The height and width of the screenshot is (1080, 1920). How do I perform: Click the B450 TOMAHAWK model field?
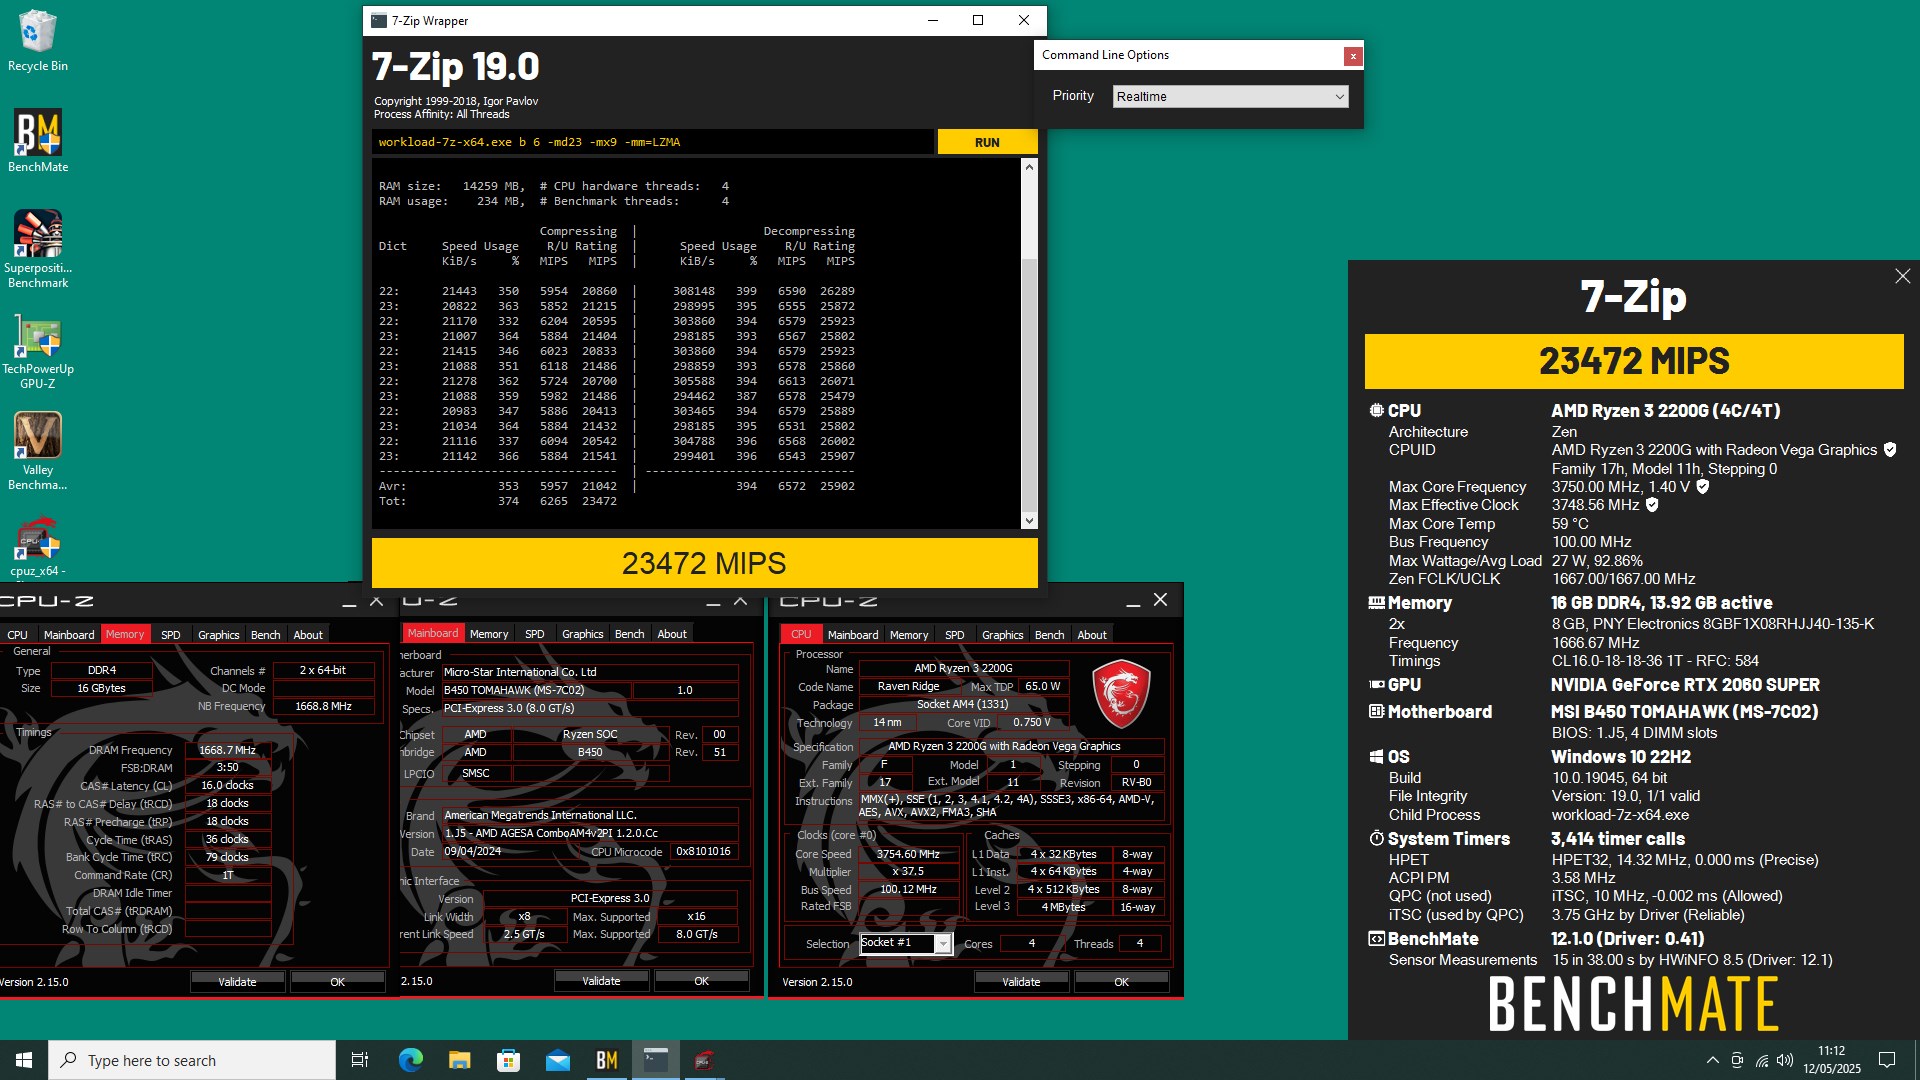coord(536,690)
